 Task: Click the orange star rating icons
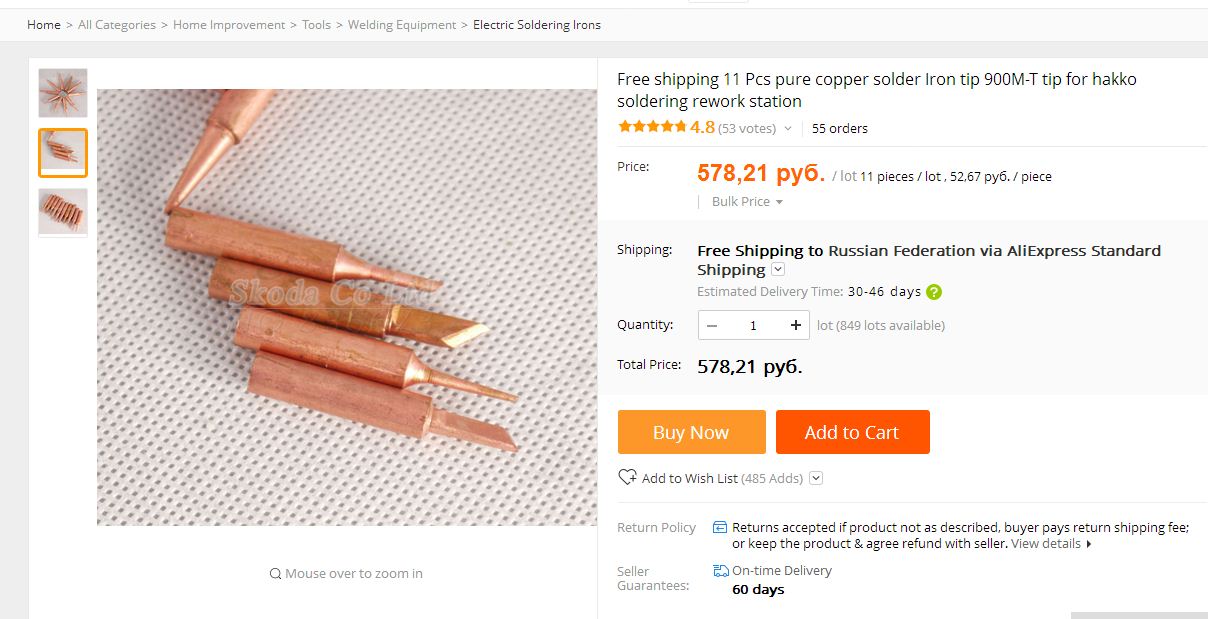pyautogui.click(x=652, y=127)
